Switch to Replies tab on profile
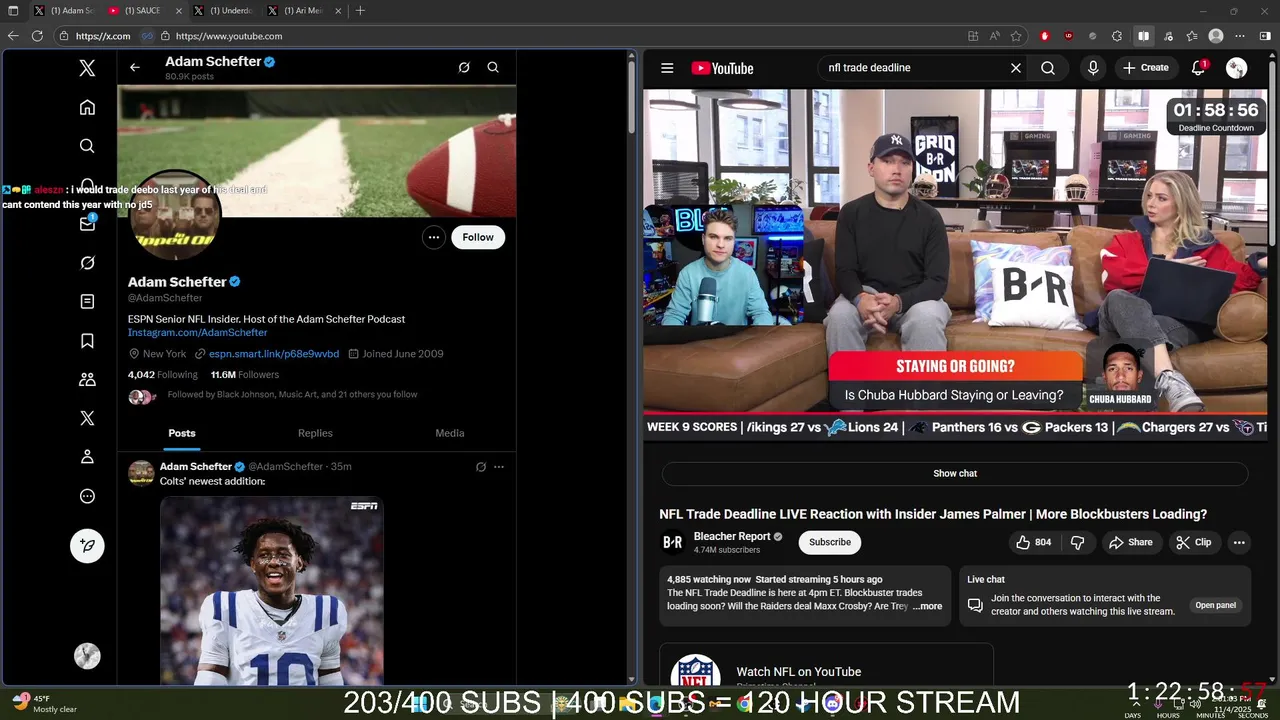1280x720 pixels. [315, 433]
